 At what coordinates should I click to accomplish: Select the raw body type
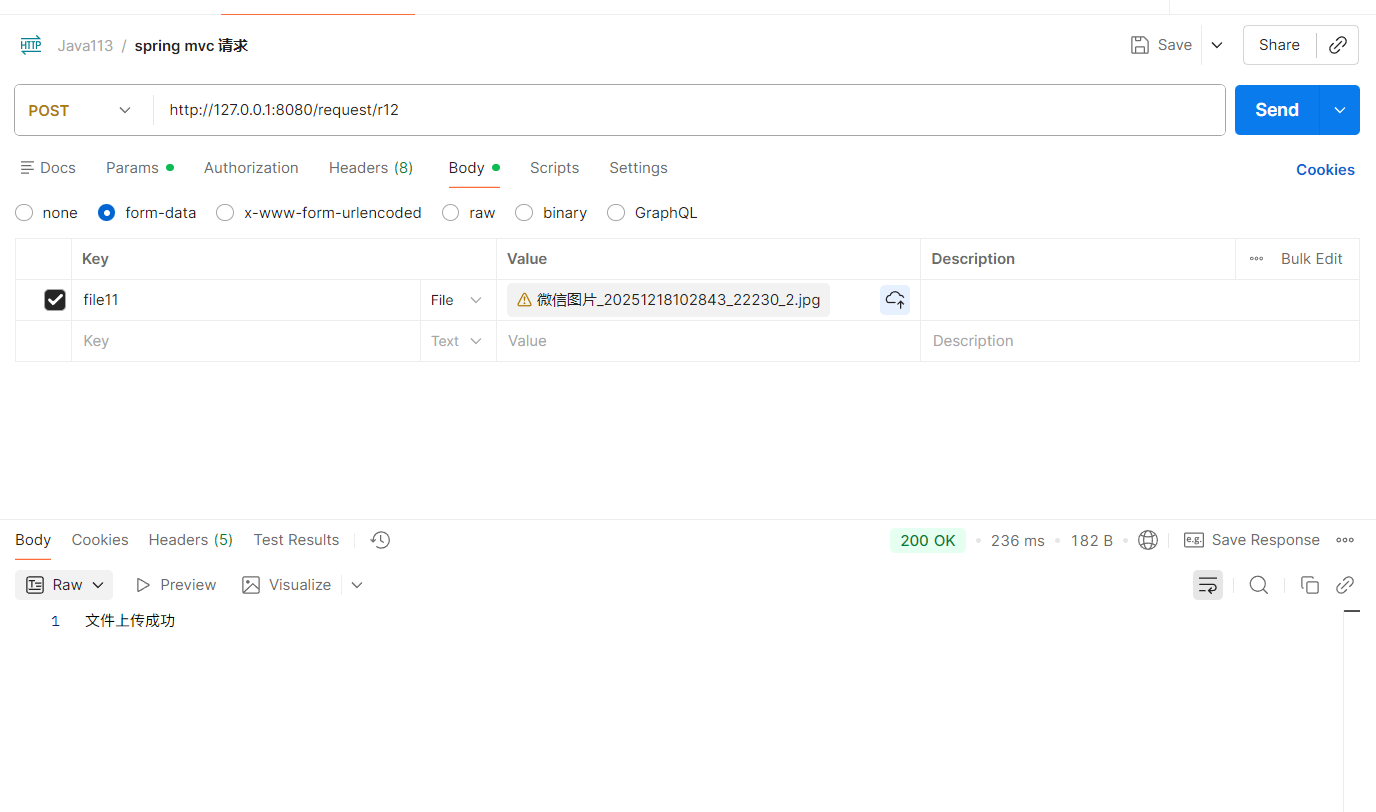pyautogui.click(x=451, y=213)
